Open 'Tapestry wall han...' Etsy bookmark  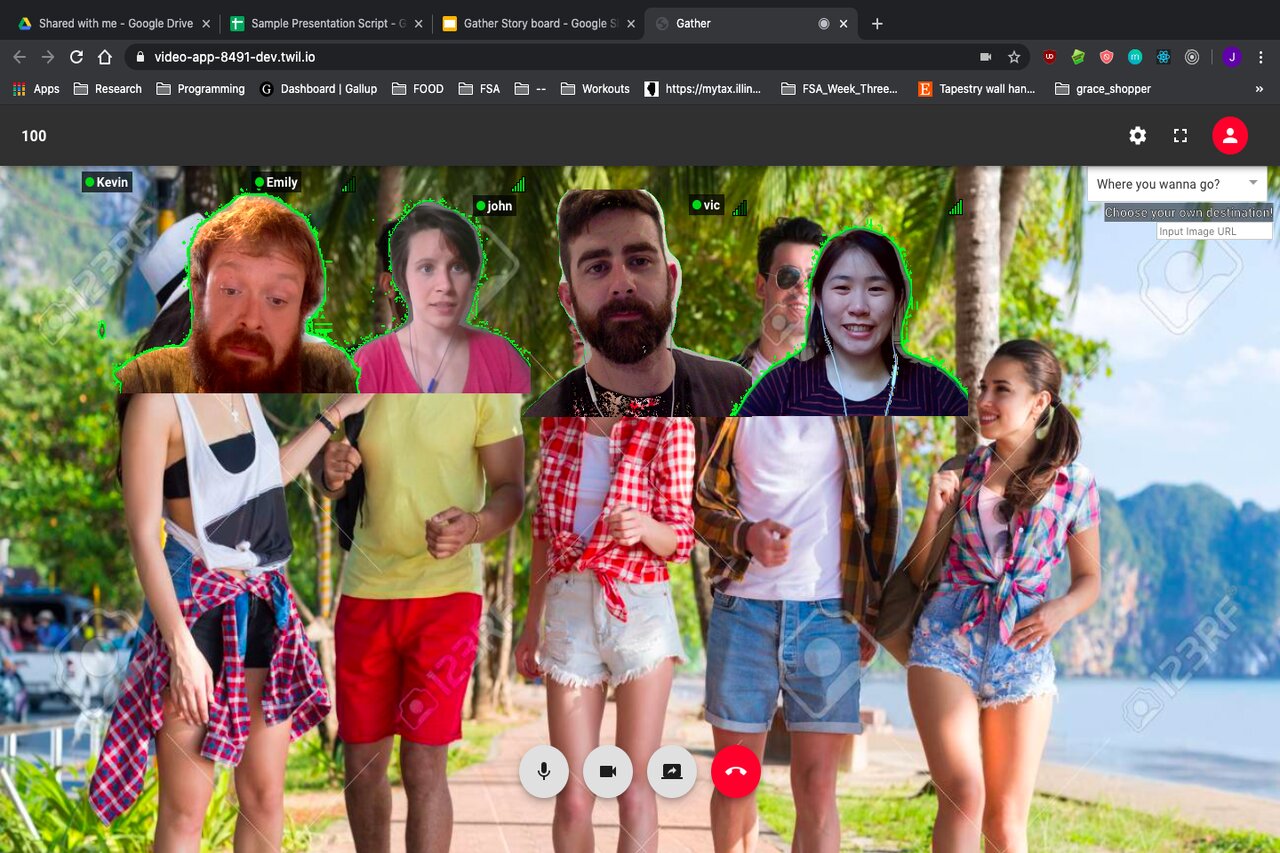point(977,89)
